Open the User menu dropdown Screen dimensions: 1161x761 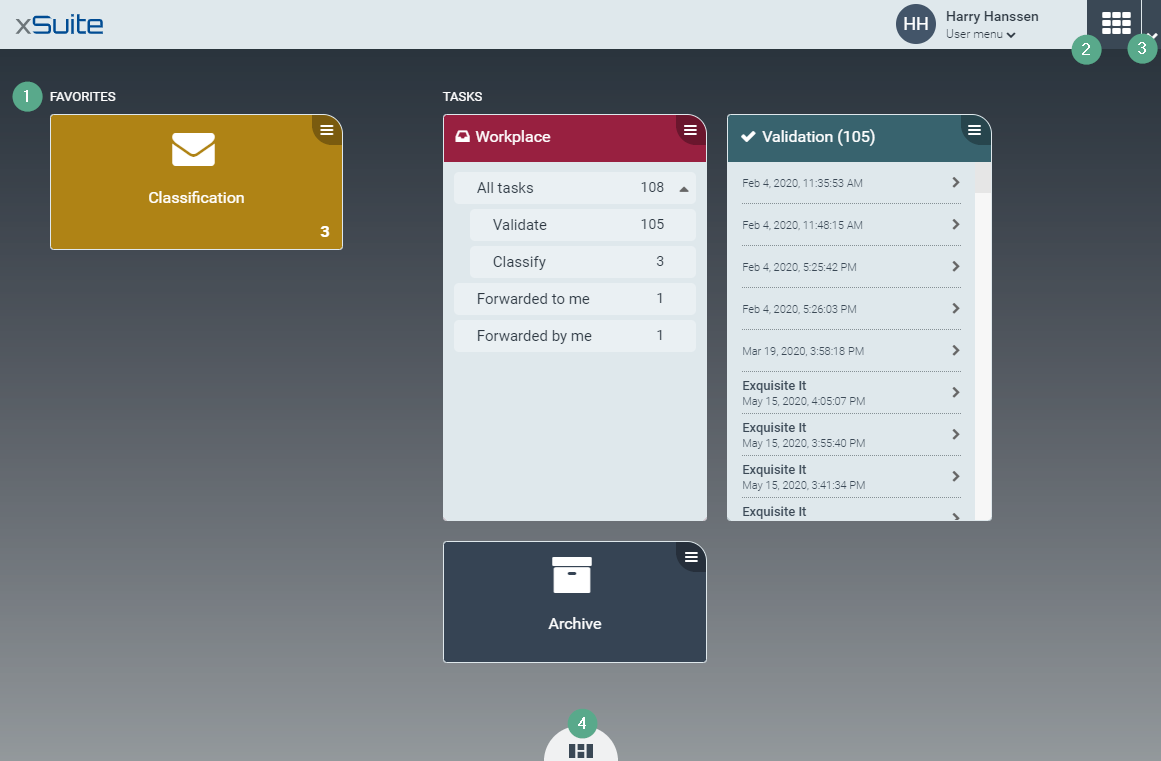point(980,33)
